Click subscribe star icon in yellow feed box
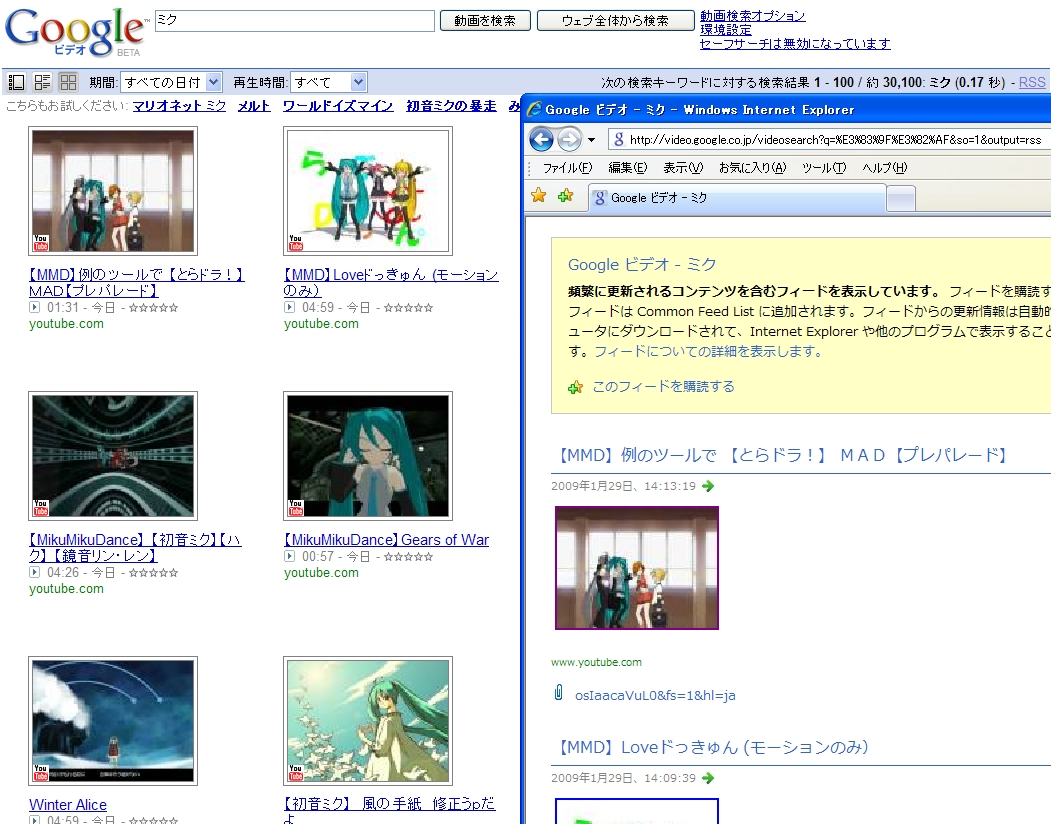The width and height of the screenshot is (1051, 824). [575, 387]
